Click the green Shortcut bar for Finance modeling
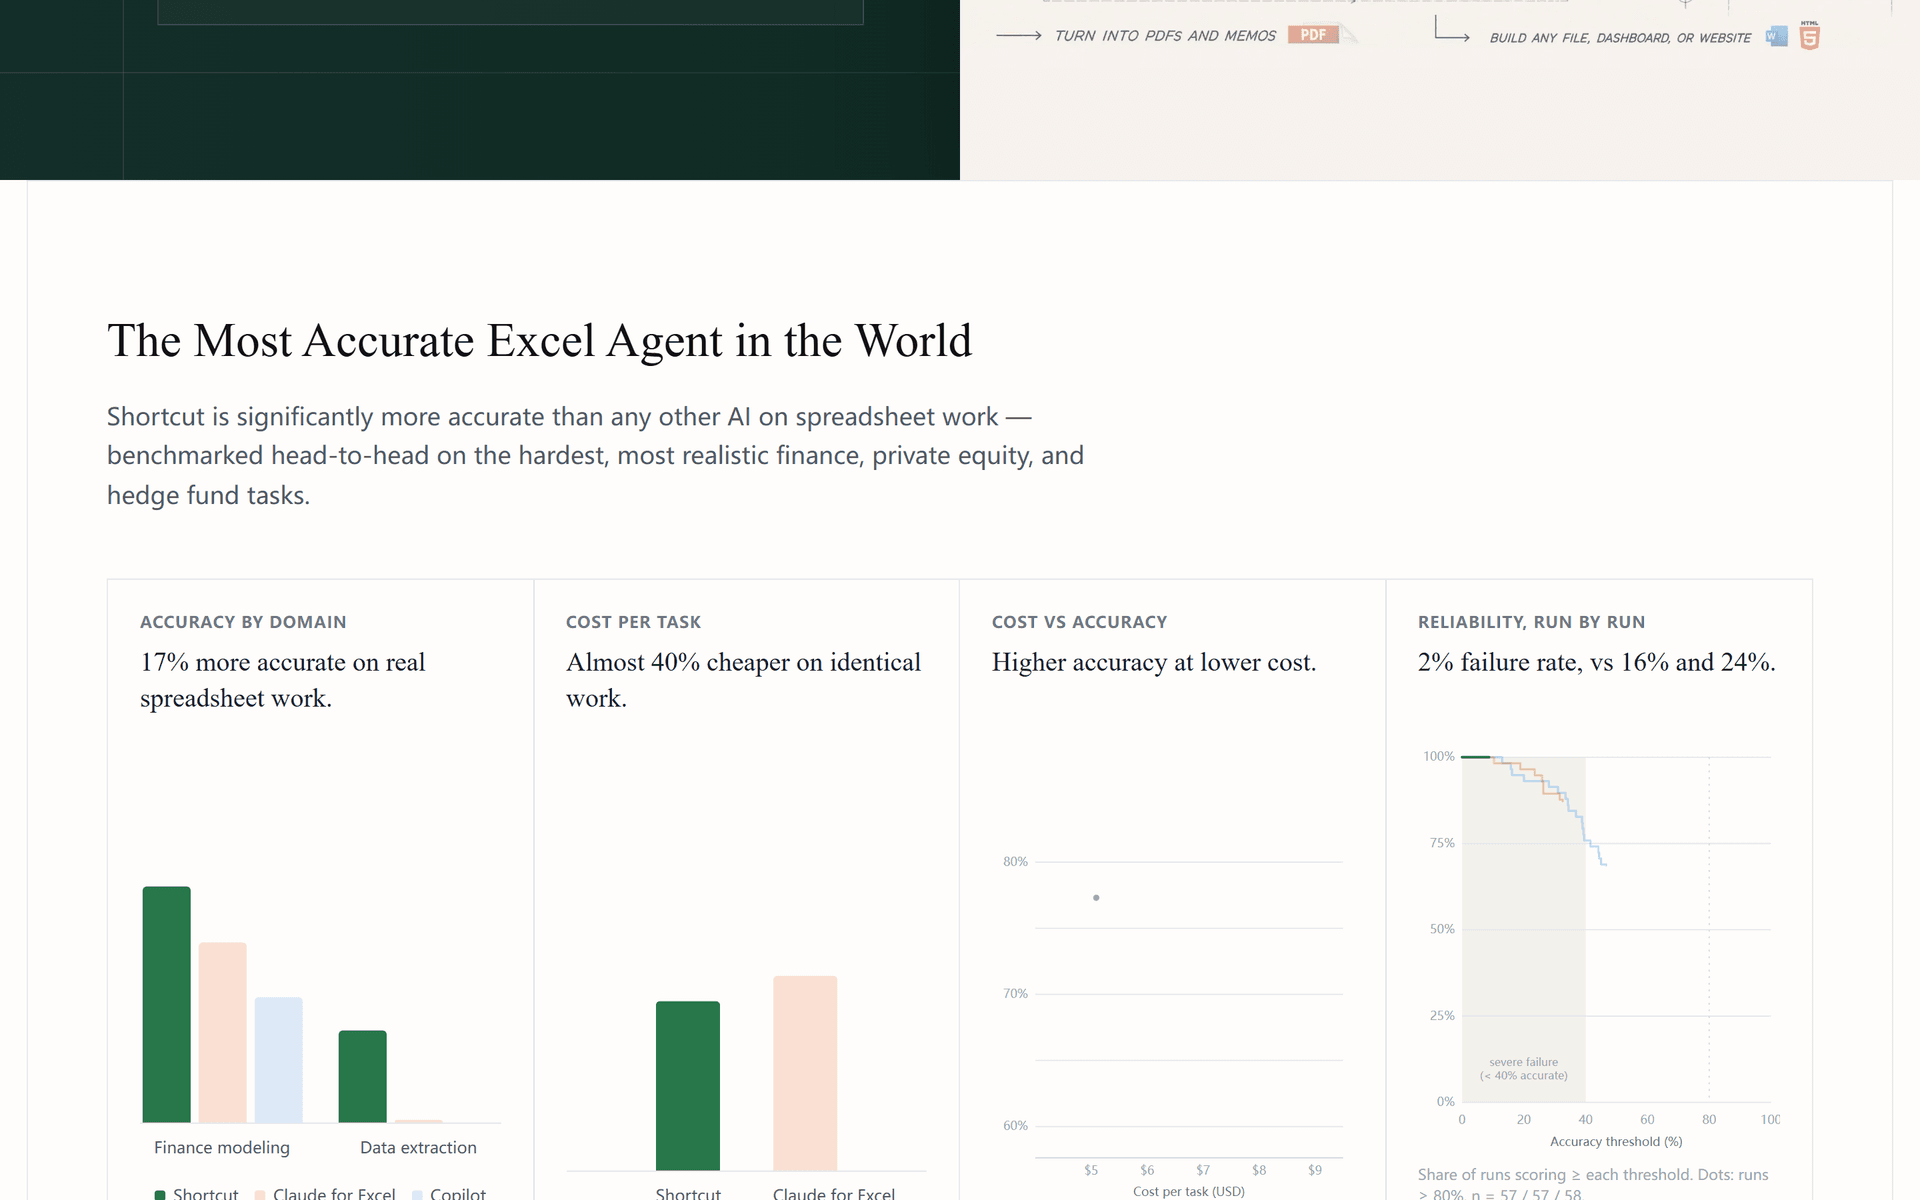The width and height of the screenshot is (1920, 1200). tap(166, 1004)
